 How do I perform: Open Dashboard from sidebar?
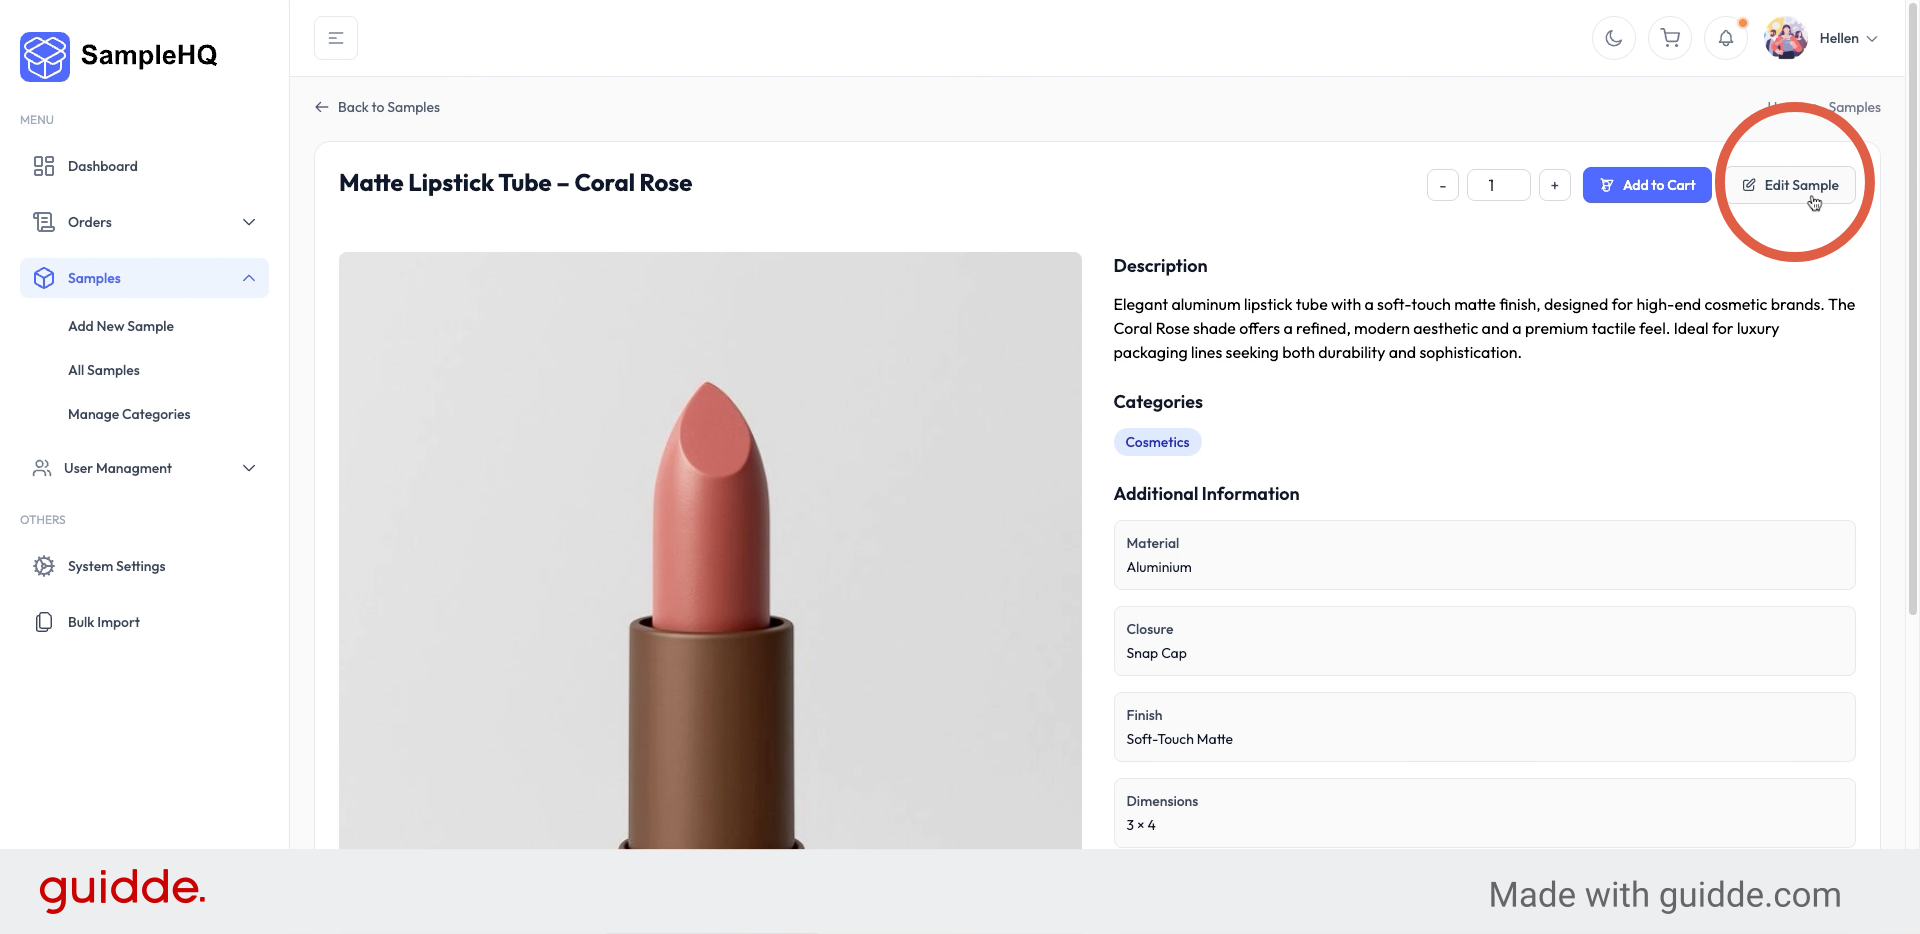tap(102, 166)
